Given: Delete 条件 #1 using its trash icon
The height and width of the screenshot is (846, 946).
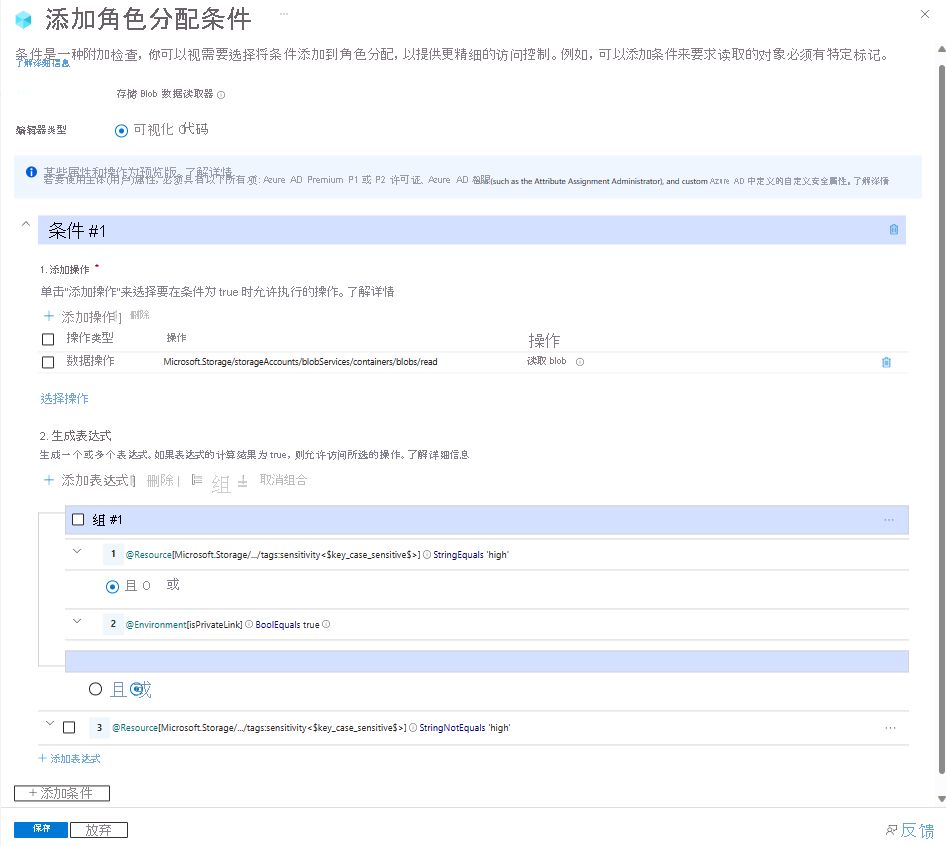Looking at the screenshot, I should click(x=893, y=230).
